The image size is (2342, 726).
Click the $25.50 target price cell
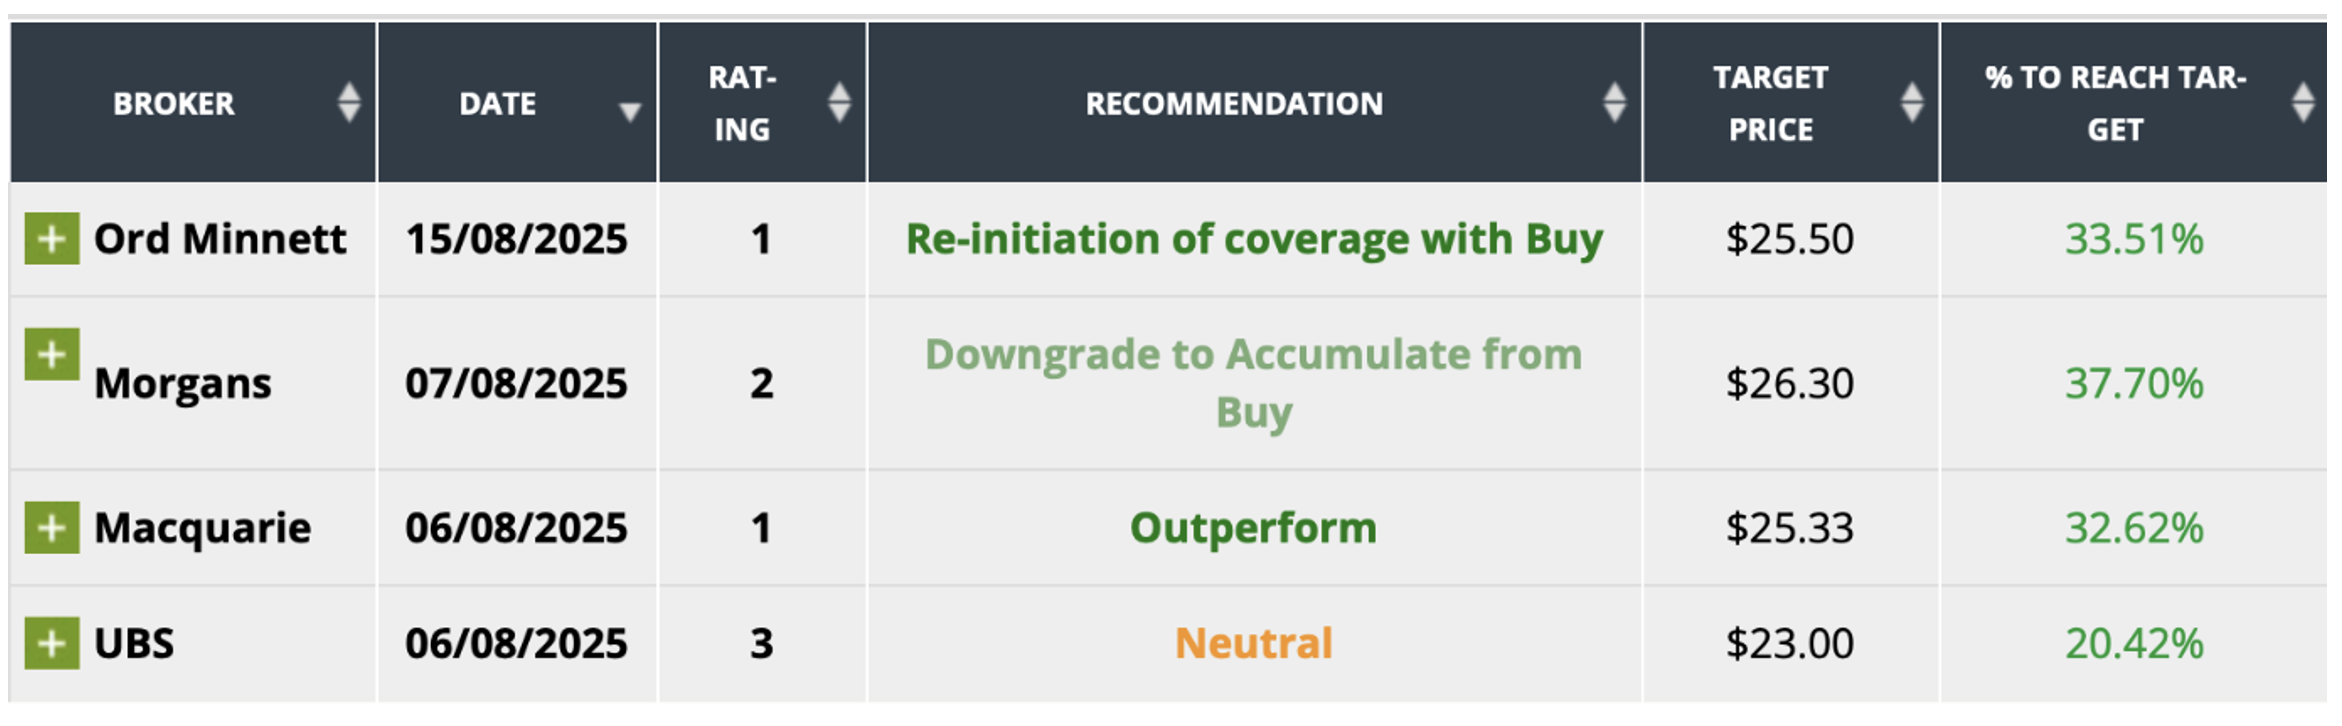[x=1789, y=240]
